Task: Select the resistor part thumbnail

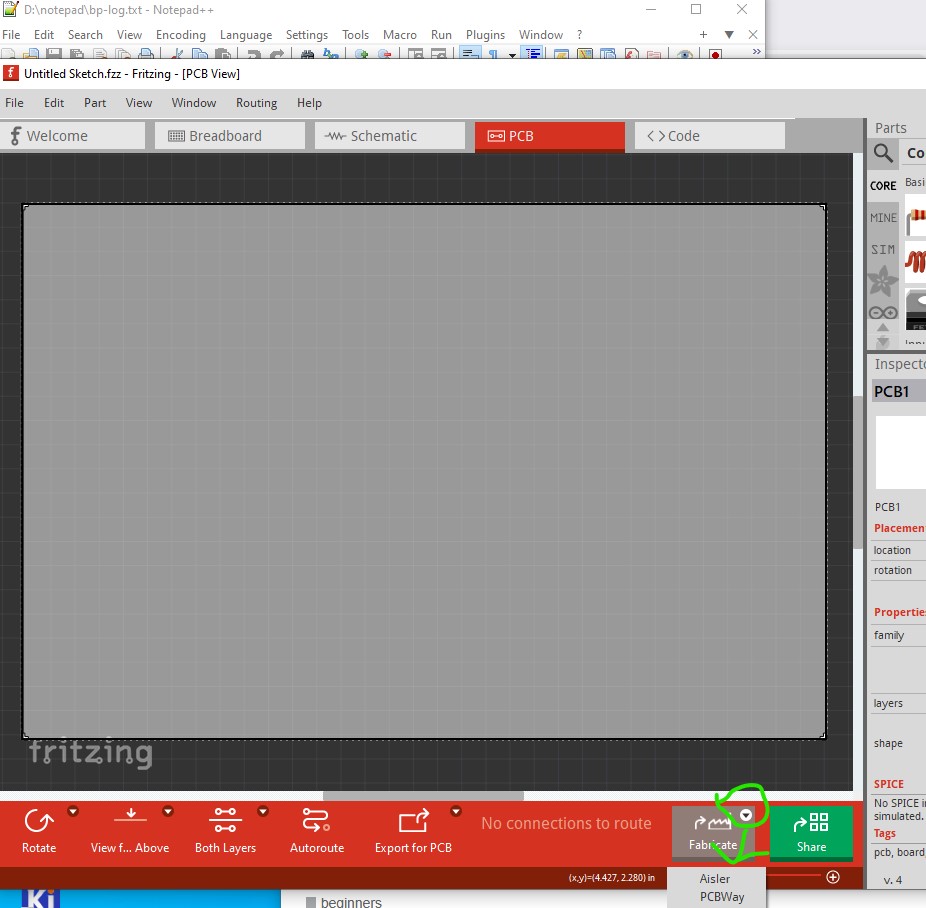Action: coord(915,215)
